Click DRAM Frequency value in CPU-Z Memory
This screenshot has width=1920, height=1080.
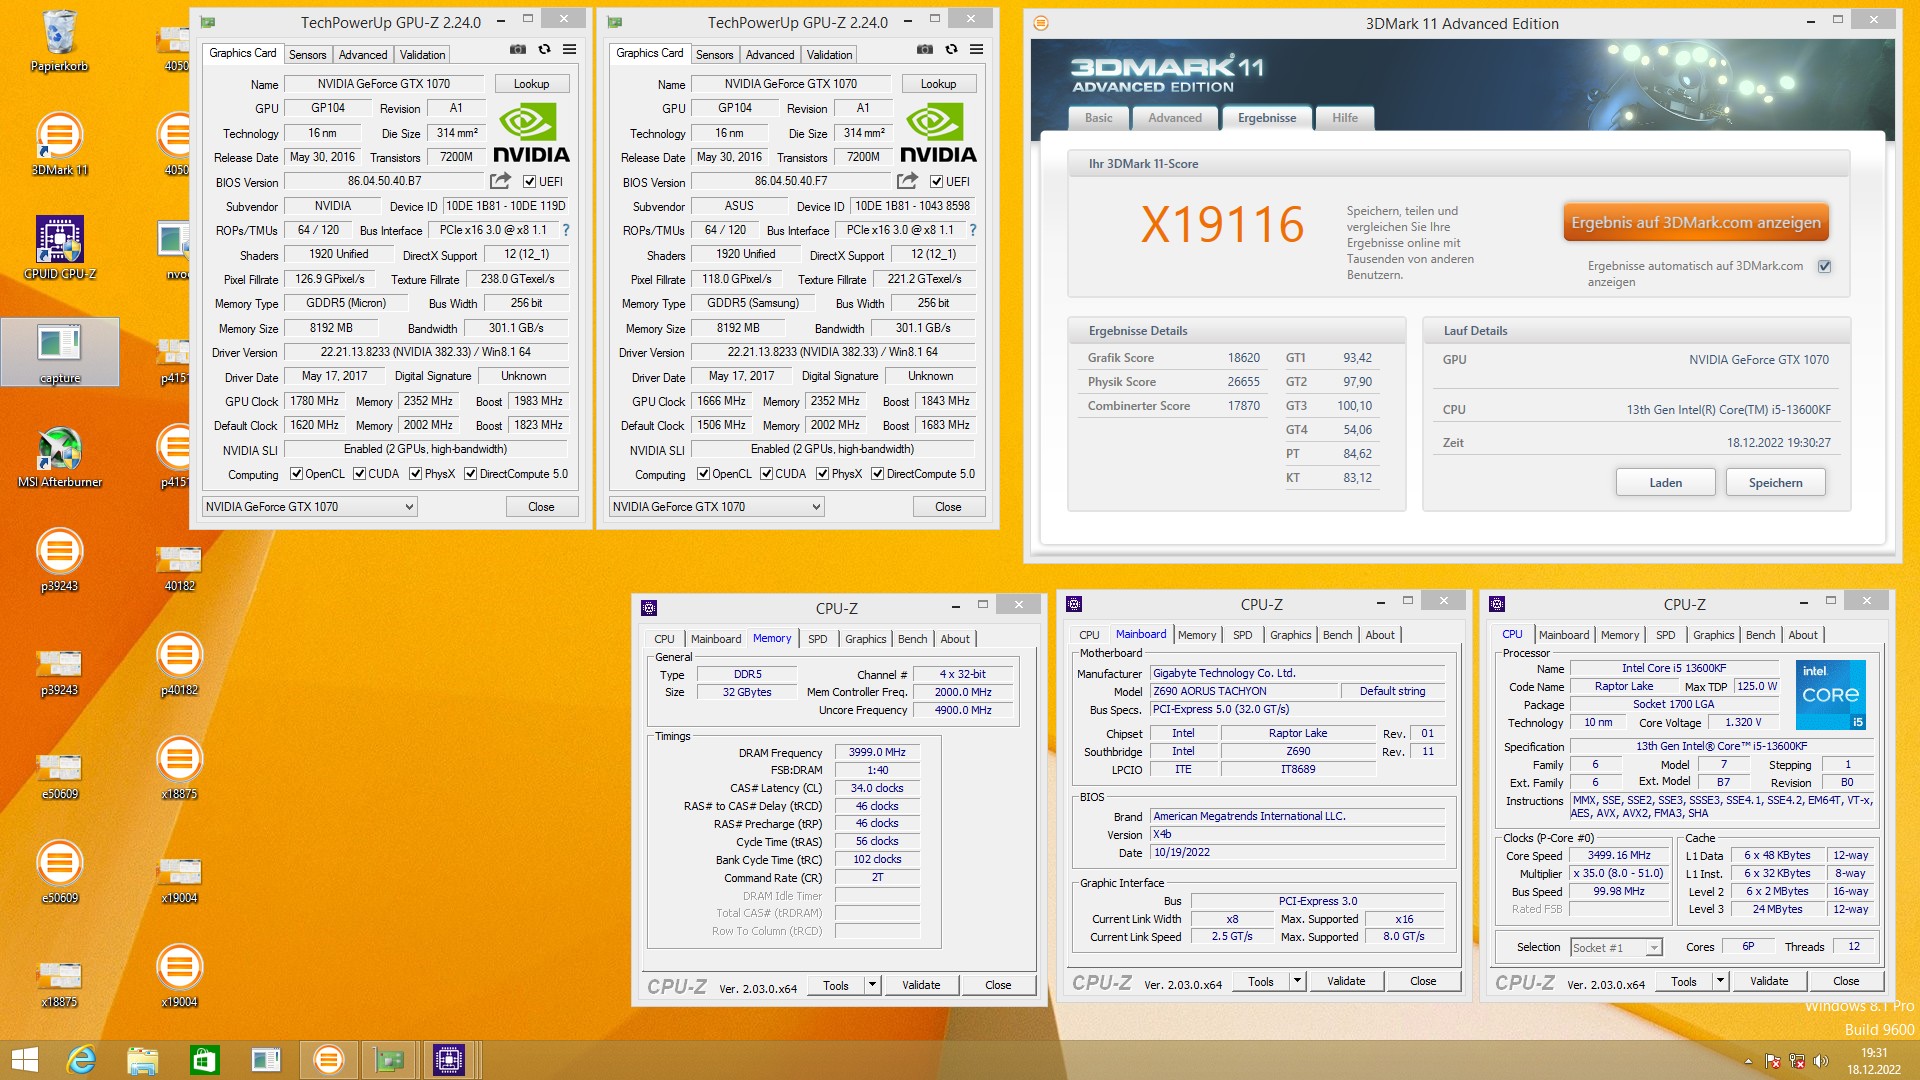877,752
